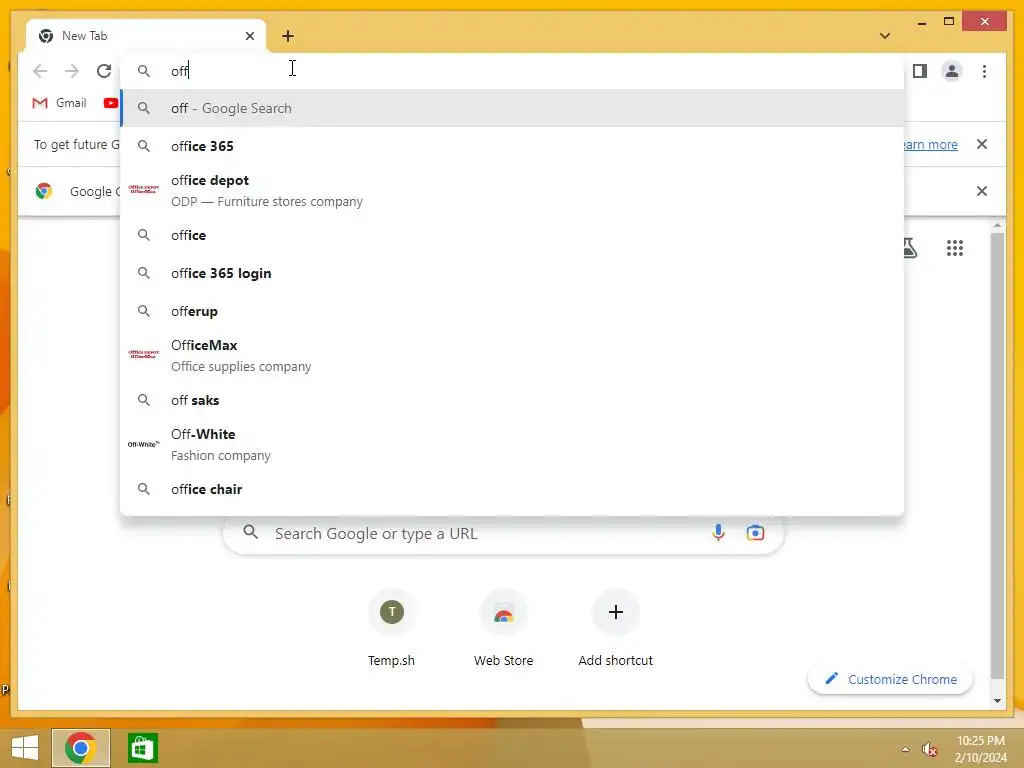Click the muted volume tray icon
1024x768 pixels.
(x=929, y=749)
